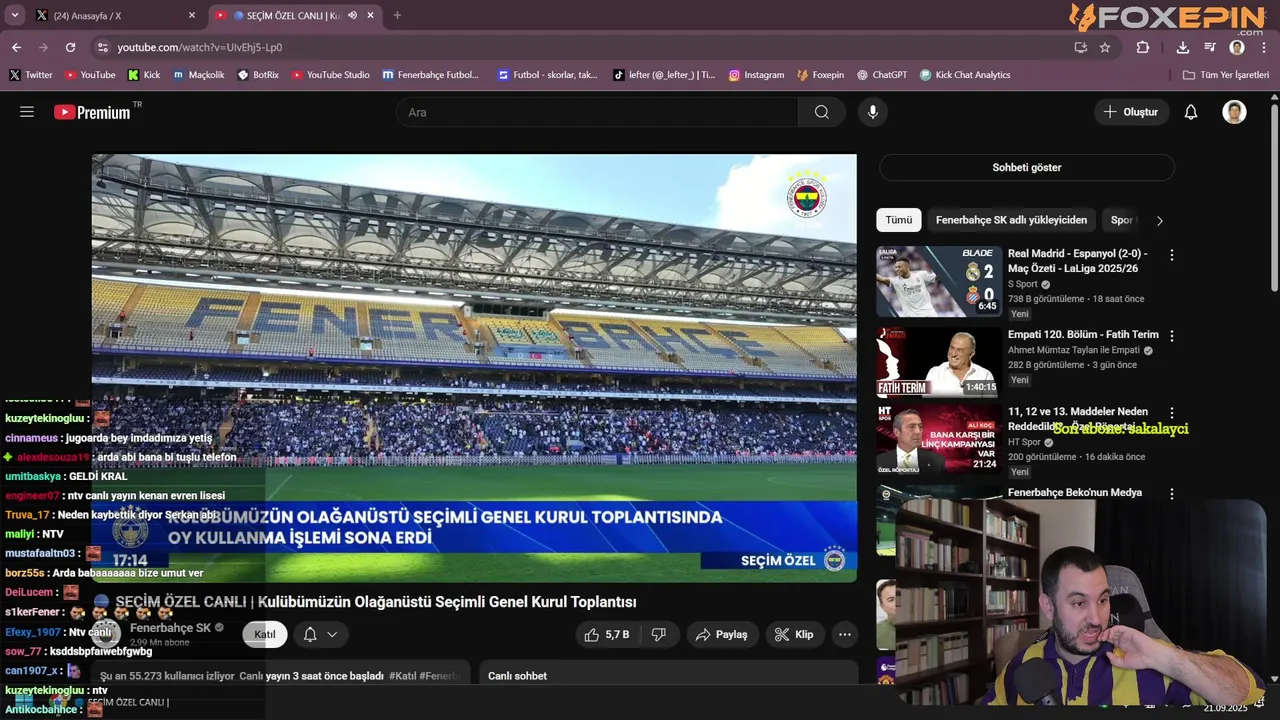1280x720 pixels.
Task: Open options for 11, 12 ve 13. Maddeler video
Action: coord(1172,413)
